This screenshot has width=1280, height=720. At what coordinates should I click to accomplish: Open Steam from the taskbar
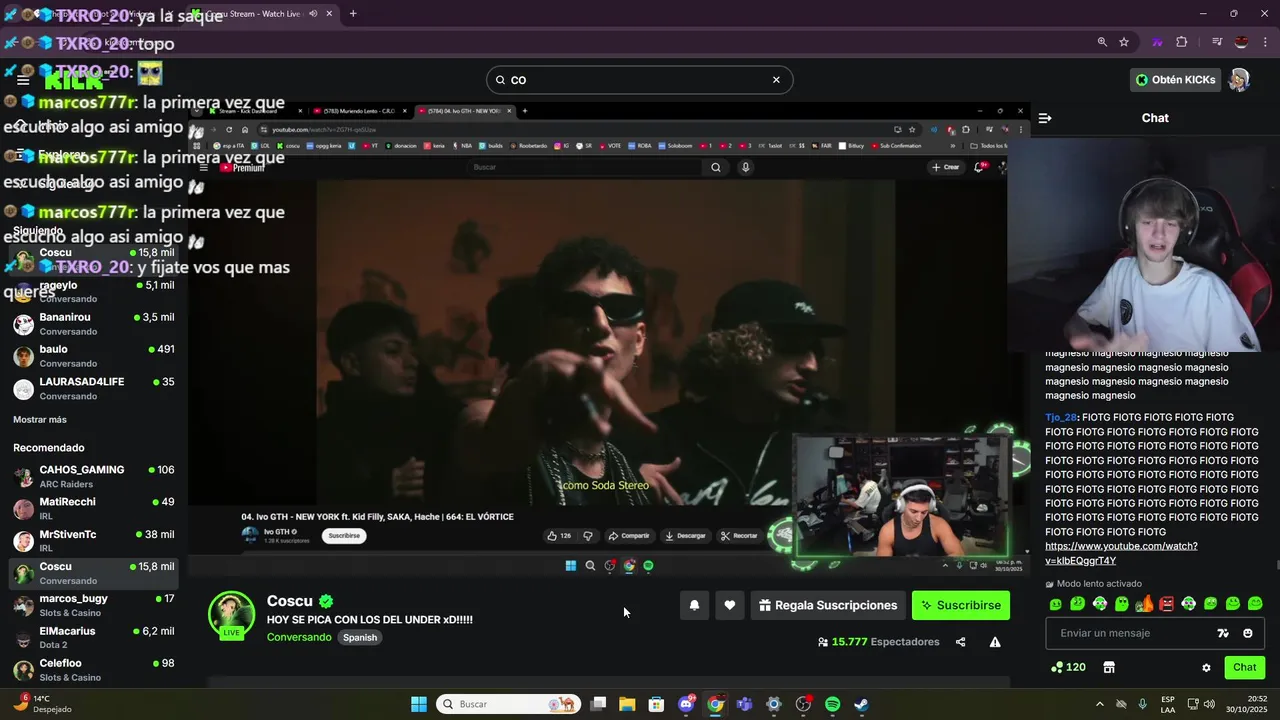tap(861, 704)
